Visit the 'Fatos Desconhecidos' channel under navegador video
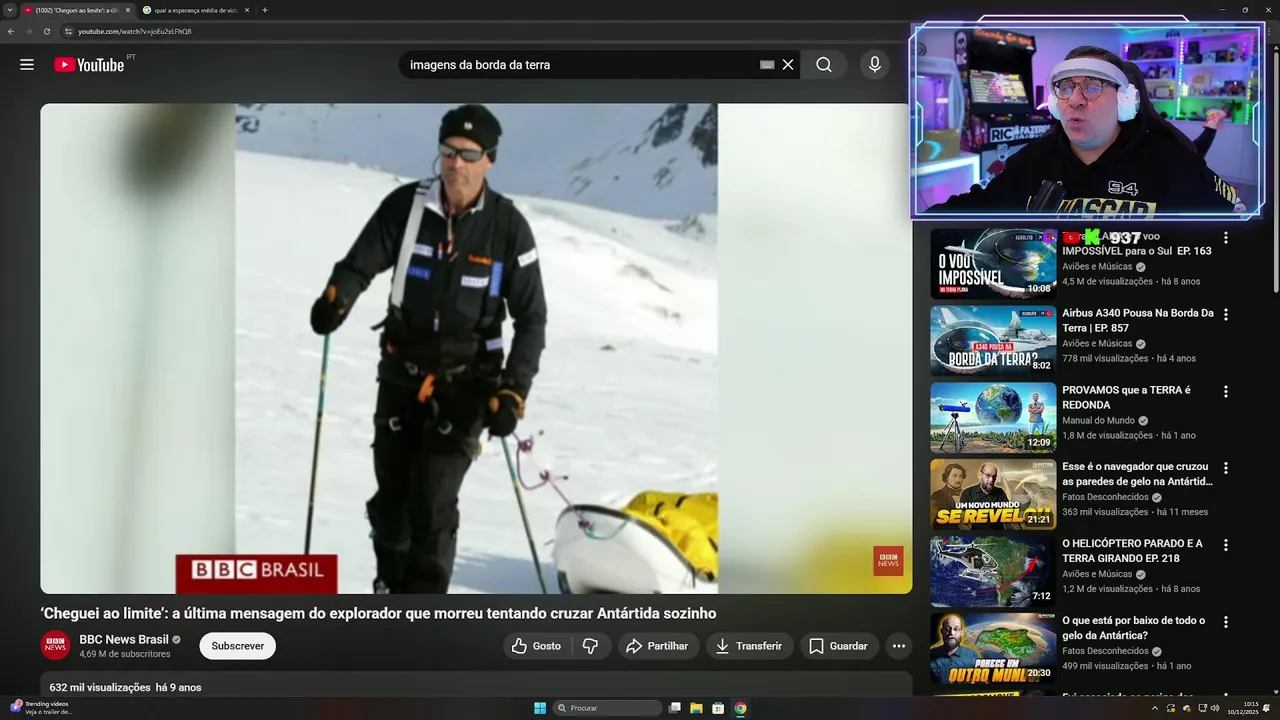The height and width of the screenshot is (720, 1280). 1105,497
